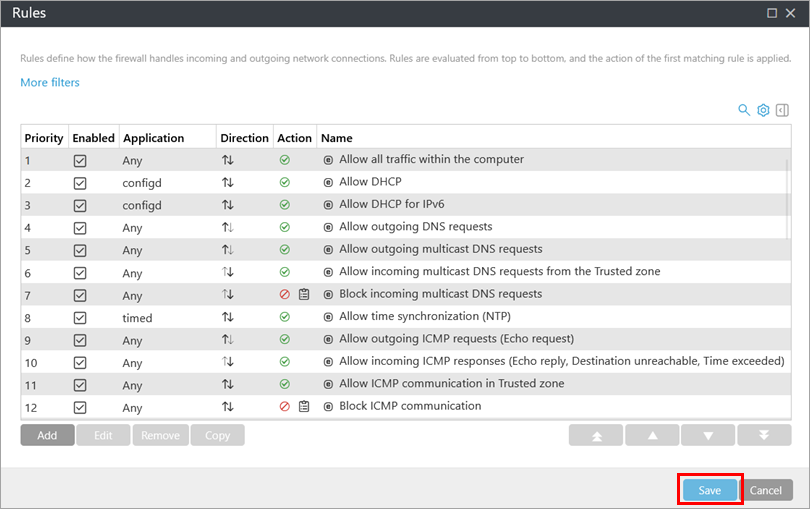The width and height of the screenshot is (810, 509).
Task: Click the block icon for rule 7
Action: tap(284, 295)
